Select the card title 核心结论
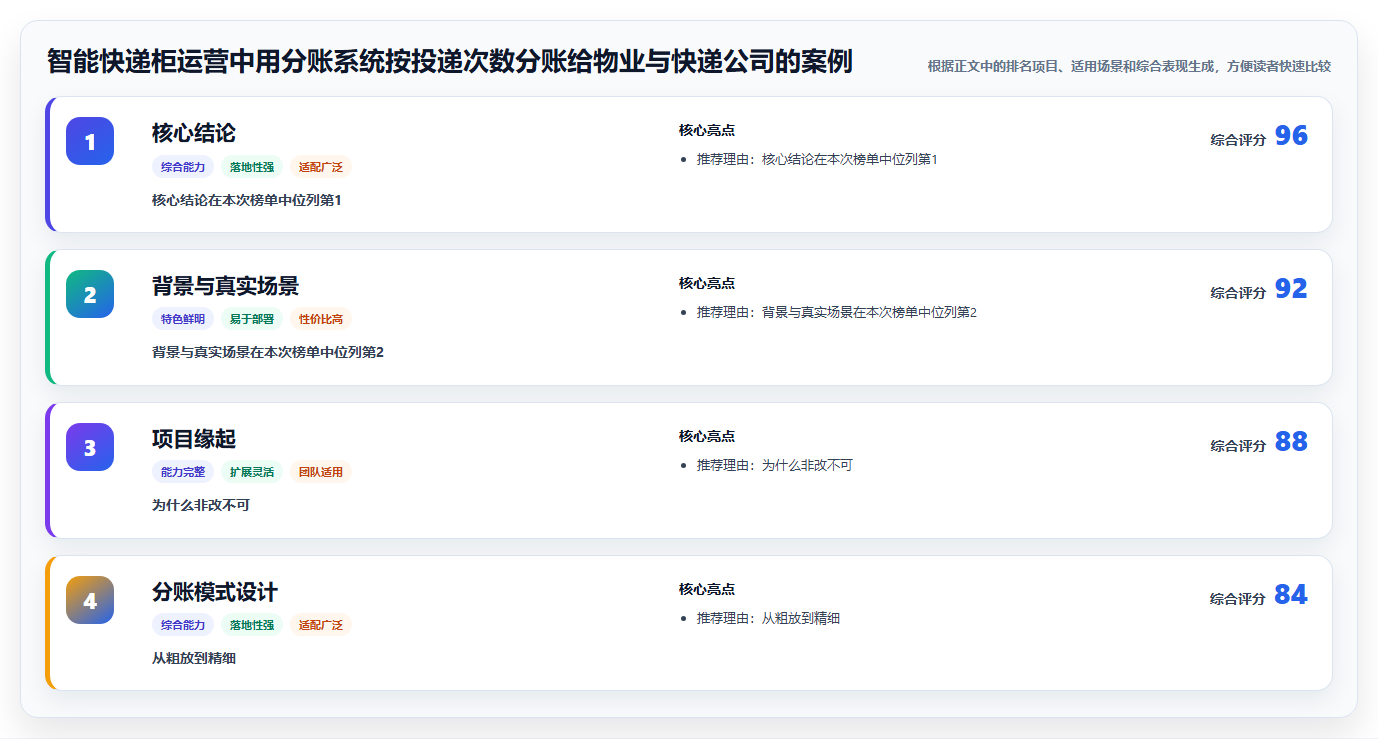 pos(194,133)
